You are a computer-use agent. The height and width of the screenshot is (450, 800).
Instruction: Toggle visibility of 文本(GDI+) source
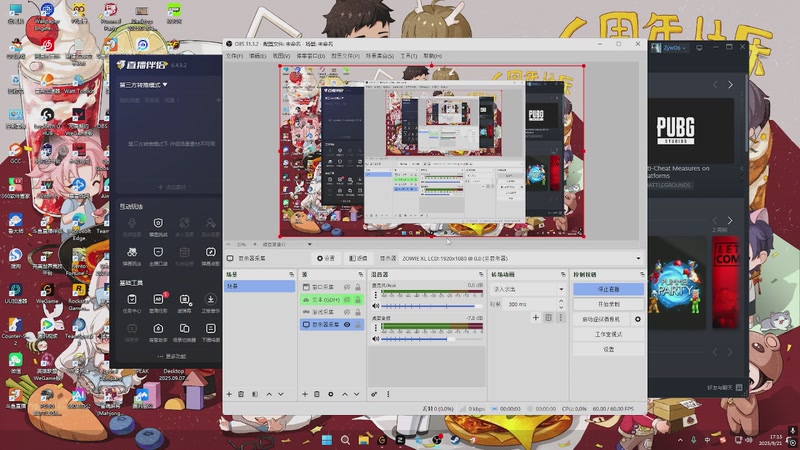(347, 299)
